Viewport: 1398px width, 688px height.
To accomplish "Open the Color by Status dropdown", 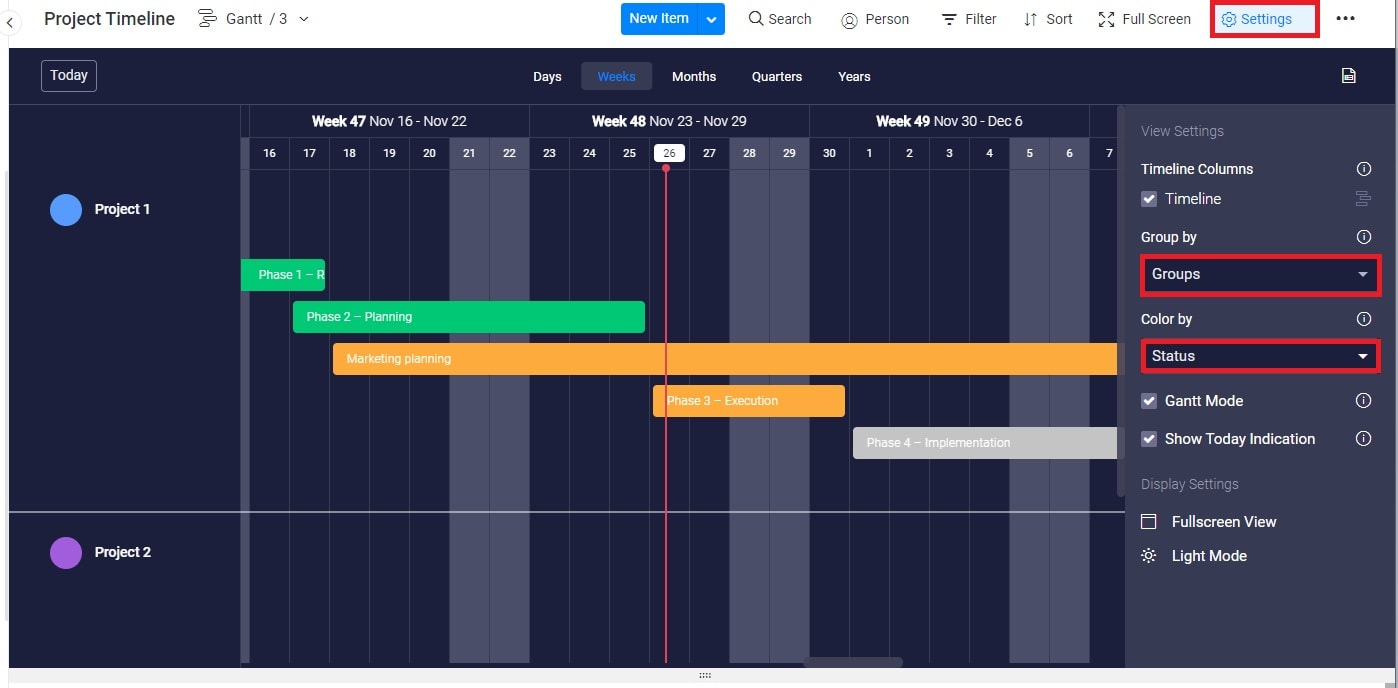I will point(1260,356).
